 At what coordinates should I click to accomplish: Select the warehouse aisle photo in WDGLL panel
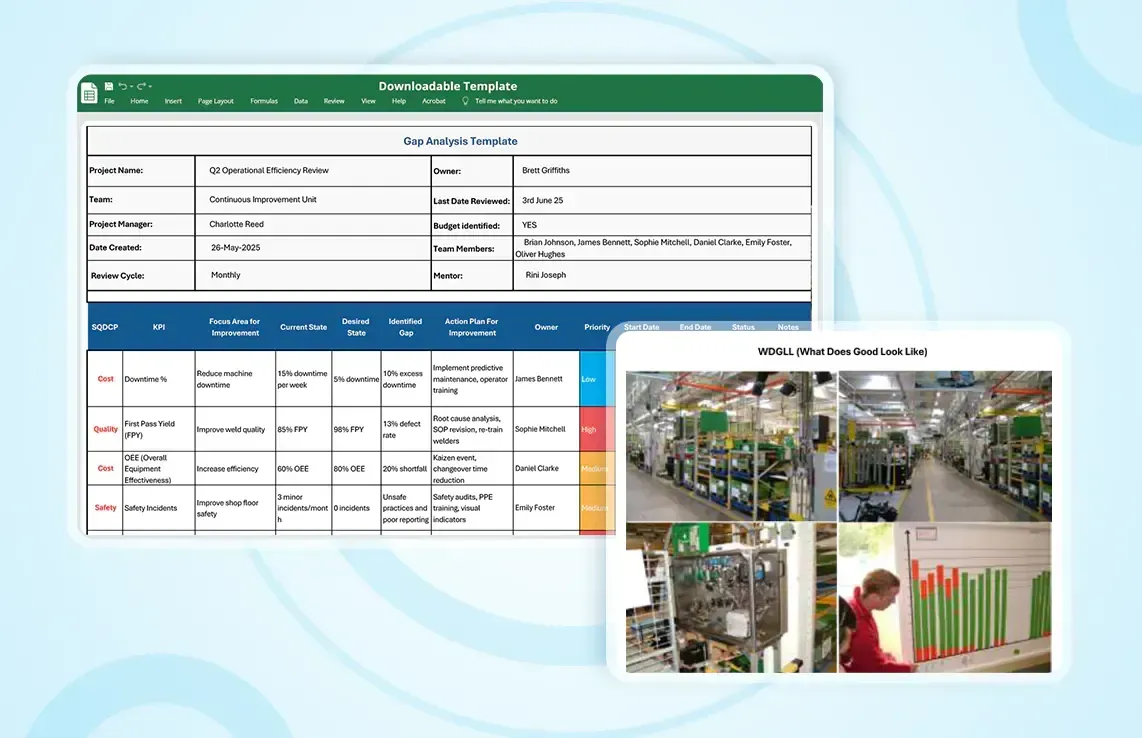pyautogui.click(x=945, y=446)
